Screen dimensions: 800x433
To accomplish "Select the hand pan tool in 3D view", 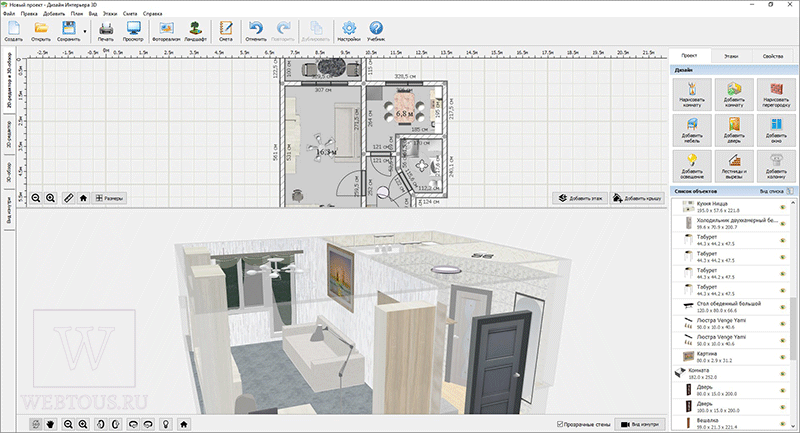I will (51, 424).
